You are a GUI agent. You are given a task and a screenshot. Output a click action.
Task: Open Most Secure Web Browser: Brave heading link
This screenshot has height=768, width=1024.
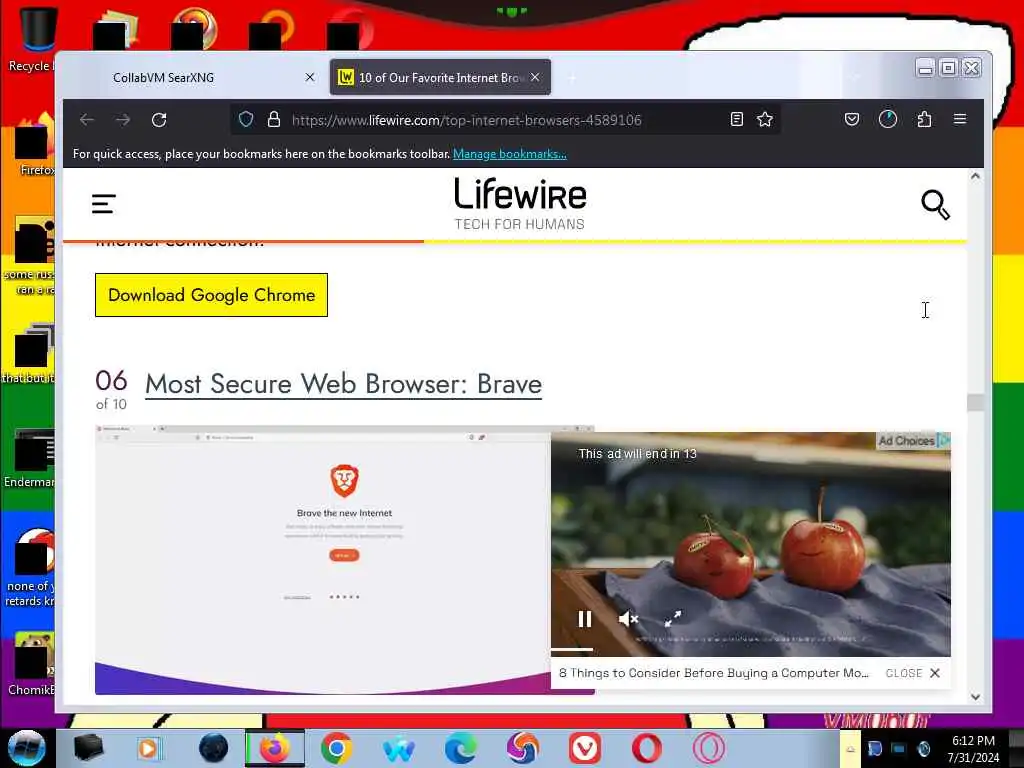[x=344, y=384]
